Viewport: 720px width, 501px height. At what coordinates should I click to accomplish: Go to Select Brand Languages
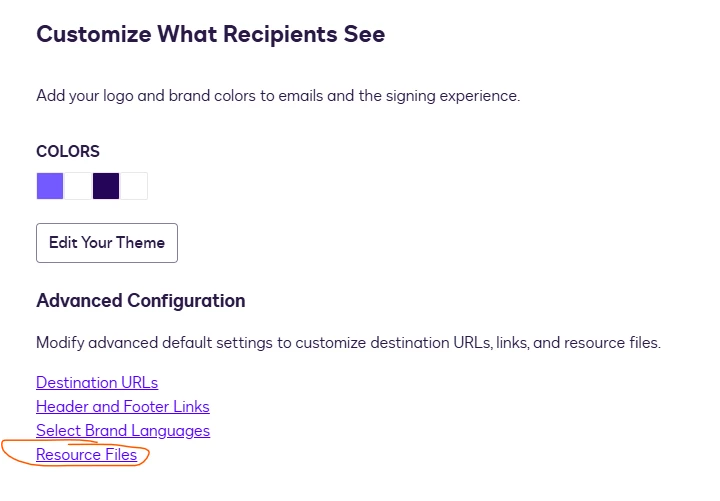point(123,431)
